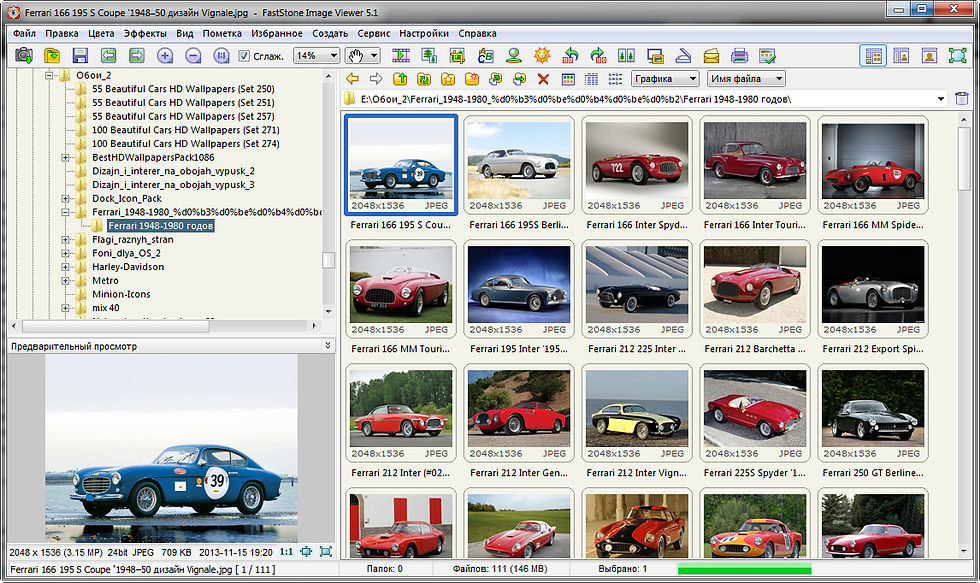
Task: Toggle the Сглаж. smoothing checkbox
Action: pyautogui.click(x=244, y=56)
